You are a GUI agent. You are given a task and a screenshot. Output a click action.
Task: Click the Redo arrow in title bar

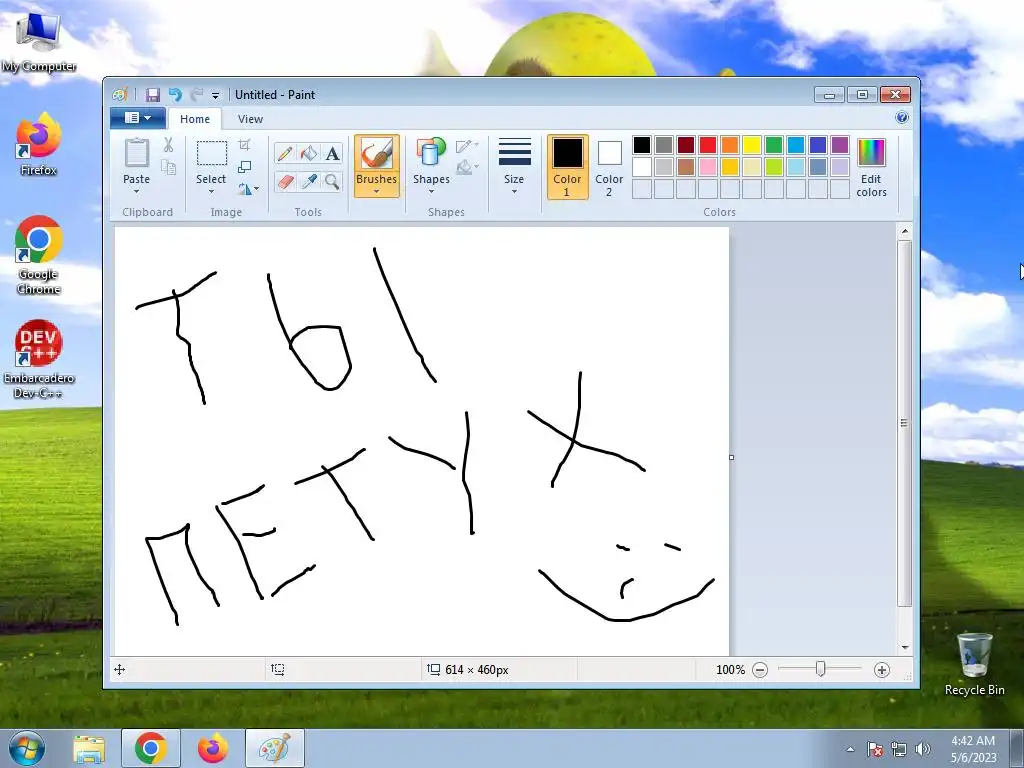[x=197, y=95]
